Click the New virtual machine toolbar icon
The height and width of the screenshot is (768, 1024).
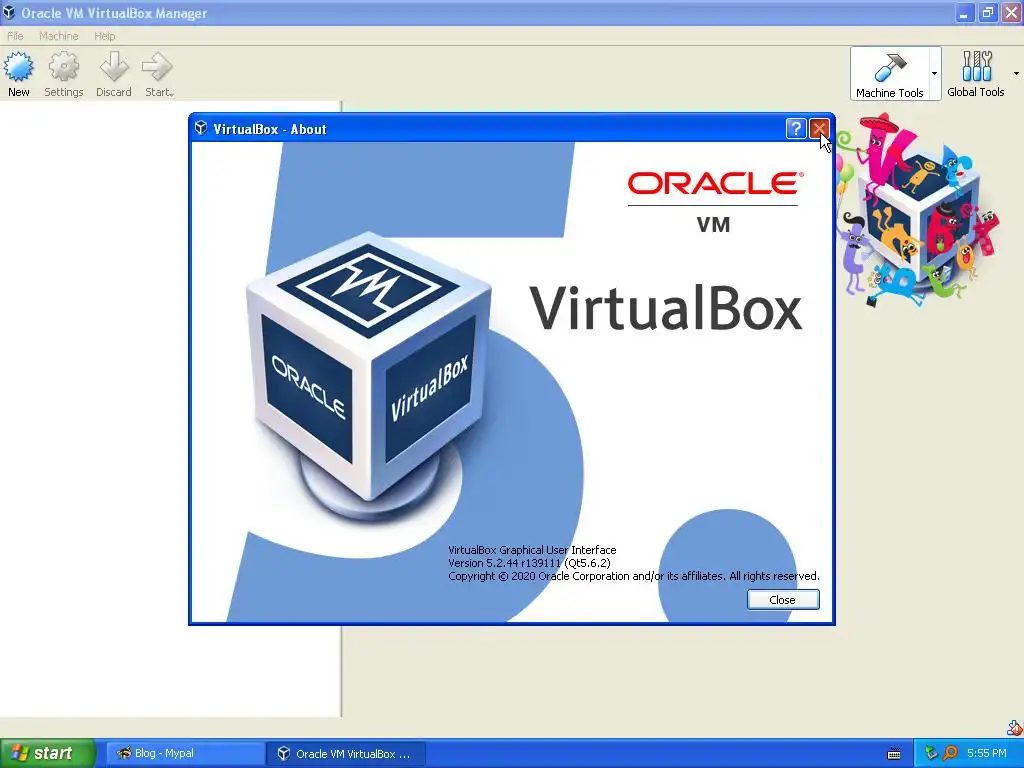click(18, 67)
